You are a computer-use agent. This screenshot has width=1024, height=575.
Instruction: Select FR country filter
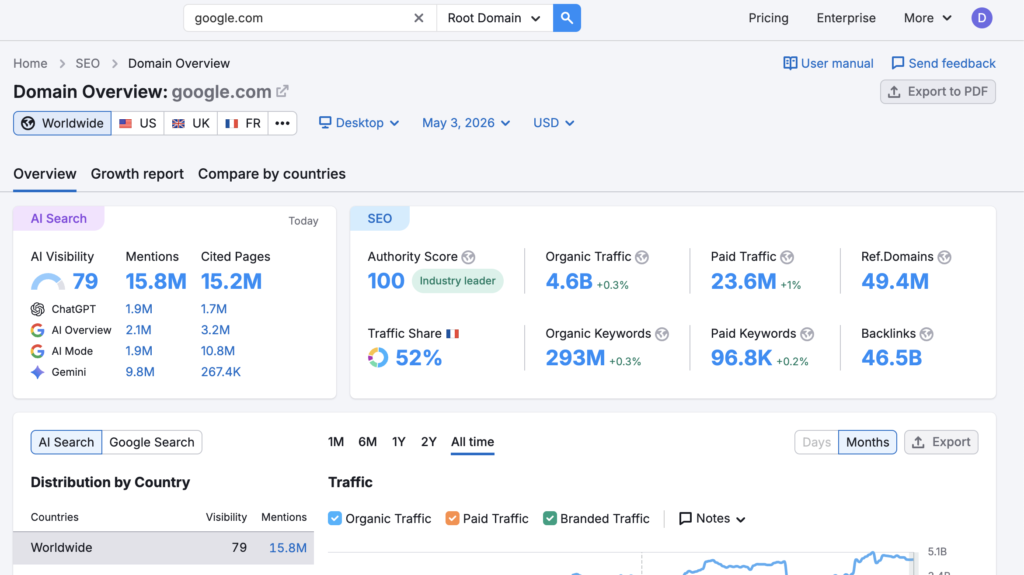242,123
